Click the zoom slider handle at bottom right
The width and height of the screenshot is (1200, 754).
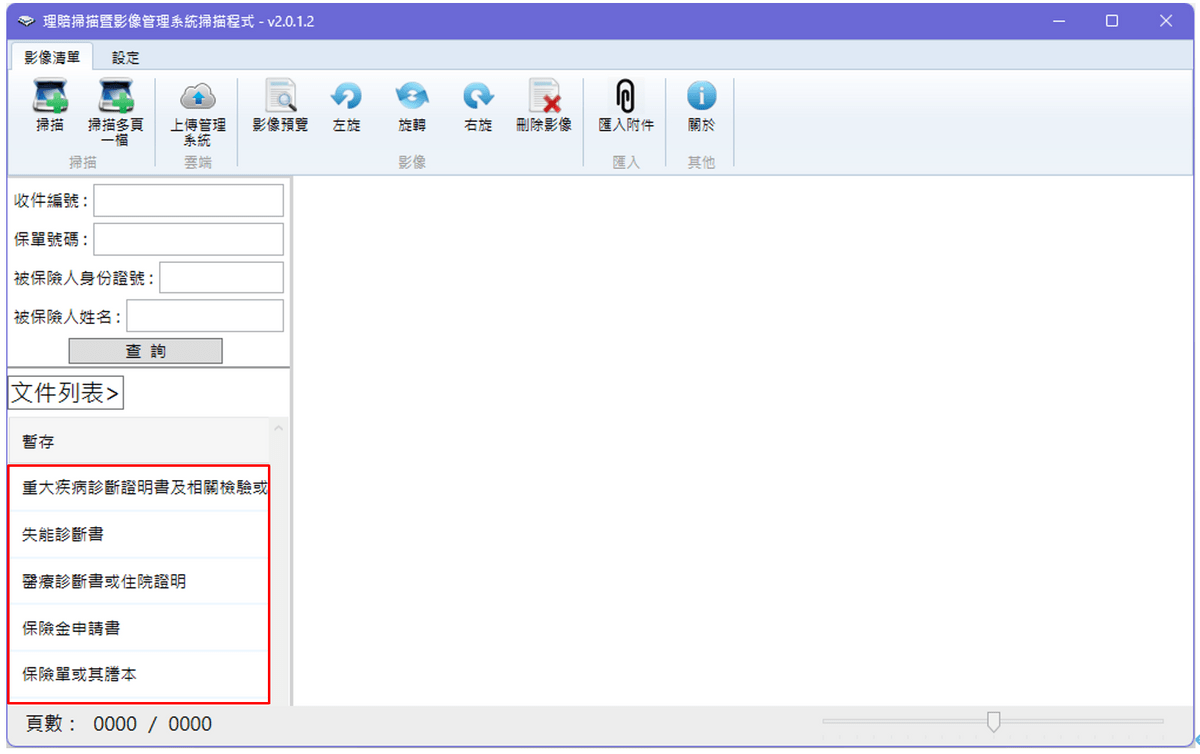coord(993,721)
